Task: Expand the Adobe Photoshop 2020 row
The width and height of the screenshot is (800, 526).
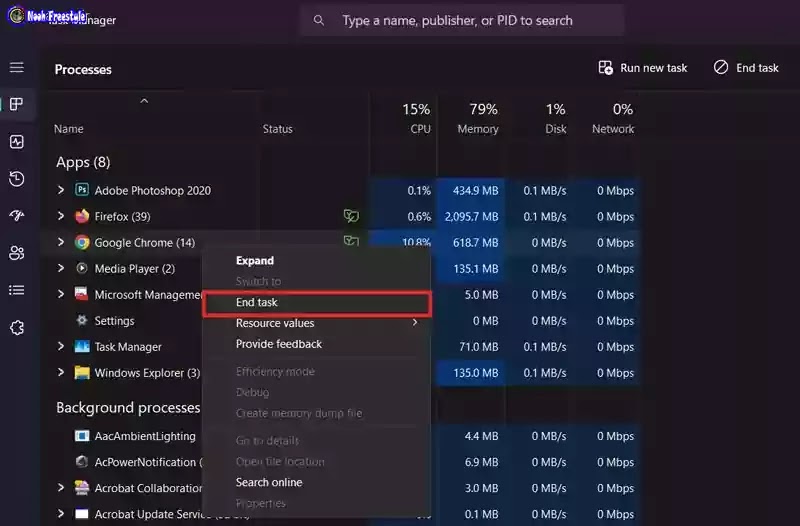Action: click(61, 190)
